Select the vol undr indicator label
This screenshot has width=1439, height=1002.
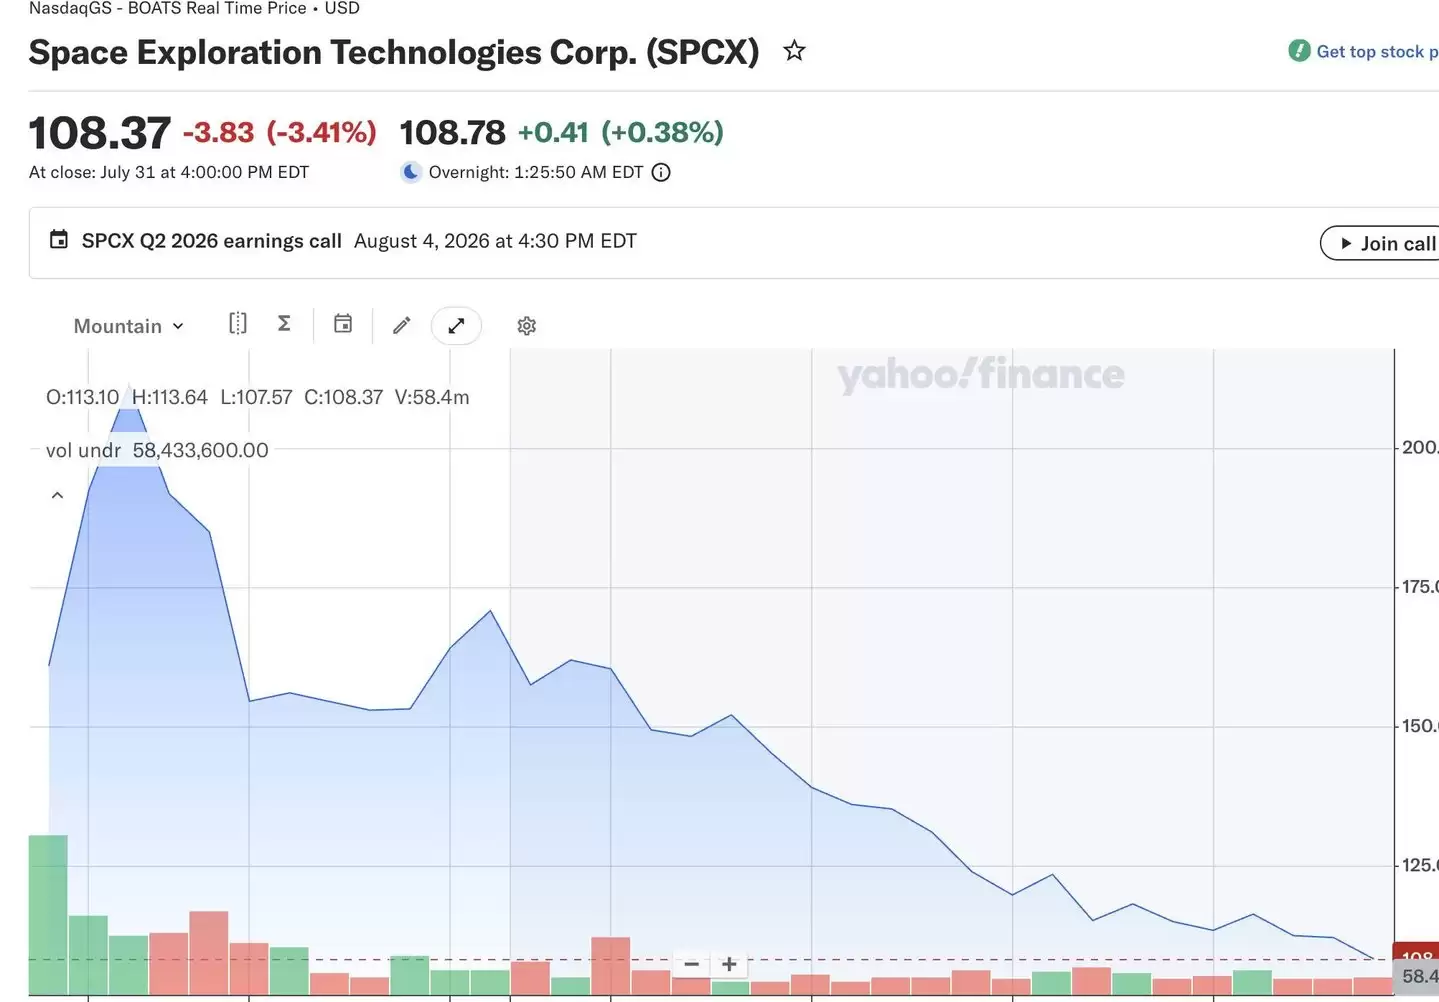tap(83, 450)
